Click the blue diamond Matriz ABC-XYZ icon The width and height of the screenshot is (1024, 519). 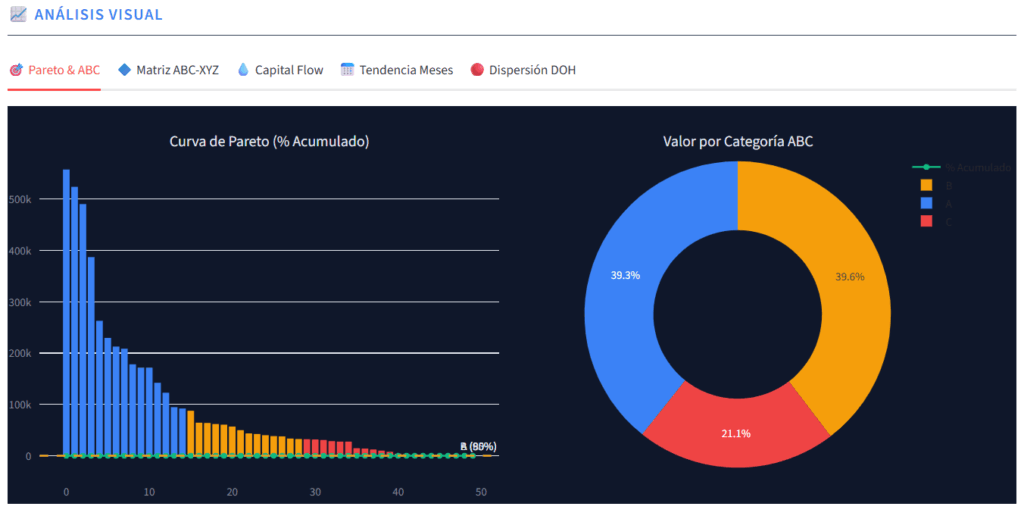124,70
